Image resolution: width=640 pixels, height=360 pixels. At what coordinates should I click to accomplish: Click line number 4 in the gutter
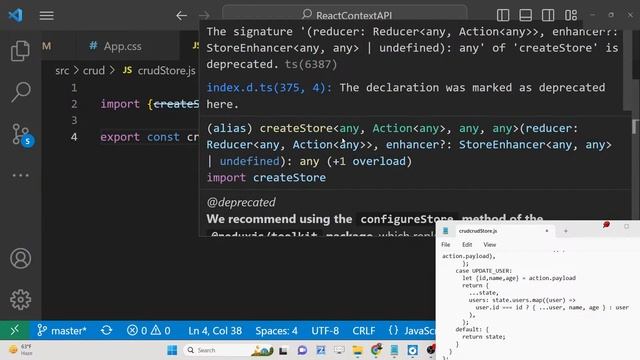(x=74, y=137)
